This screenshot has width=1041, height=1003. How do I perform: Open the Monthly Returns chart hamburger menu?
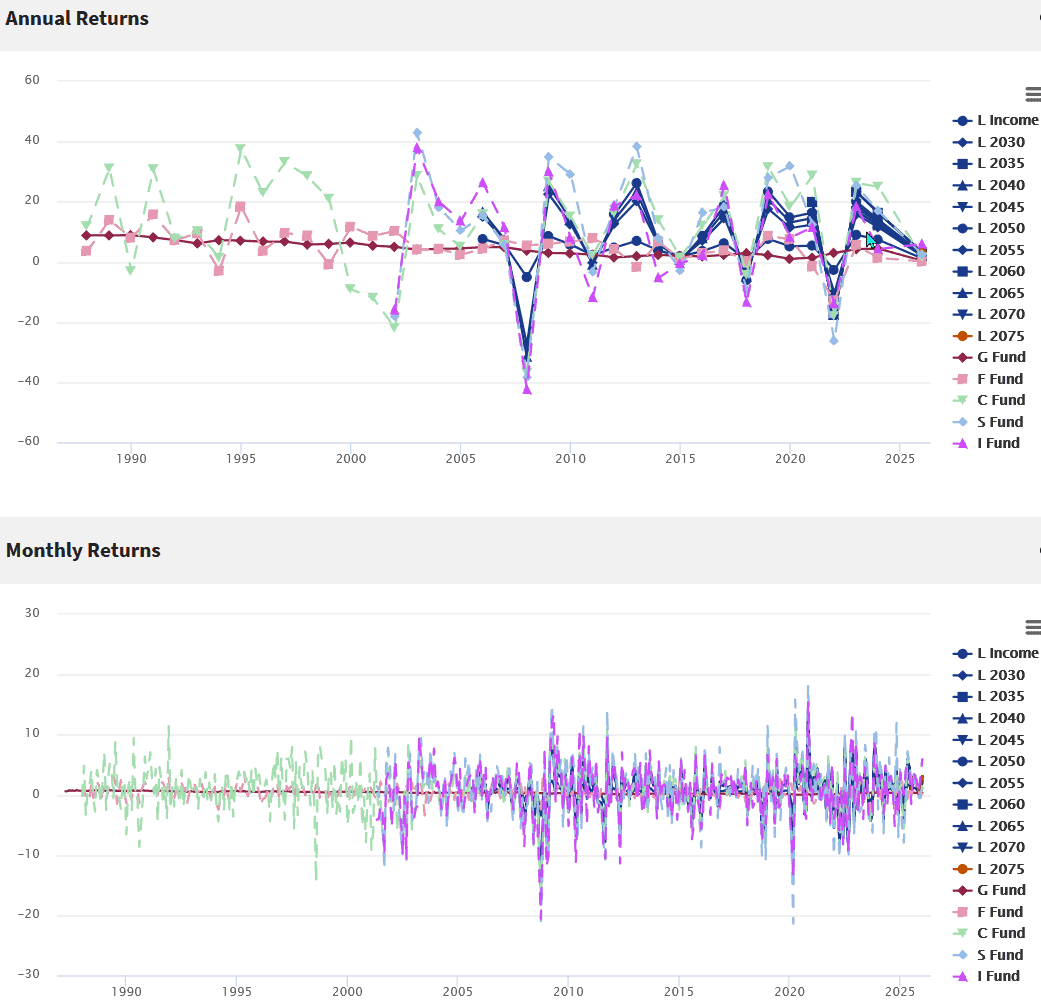click(x=1032, y=627)
